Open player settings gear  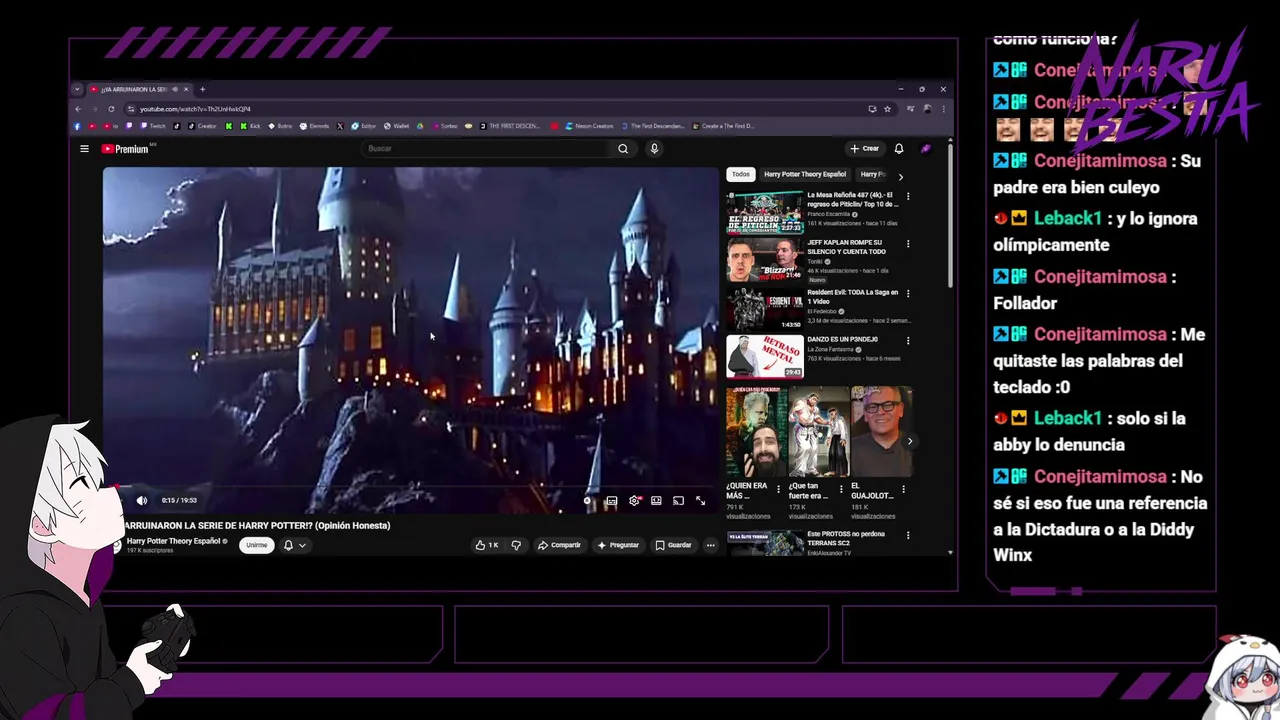click(x=634, y=500)
